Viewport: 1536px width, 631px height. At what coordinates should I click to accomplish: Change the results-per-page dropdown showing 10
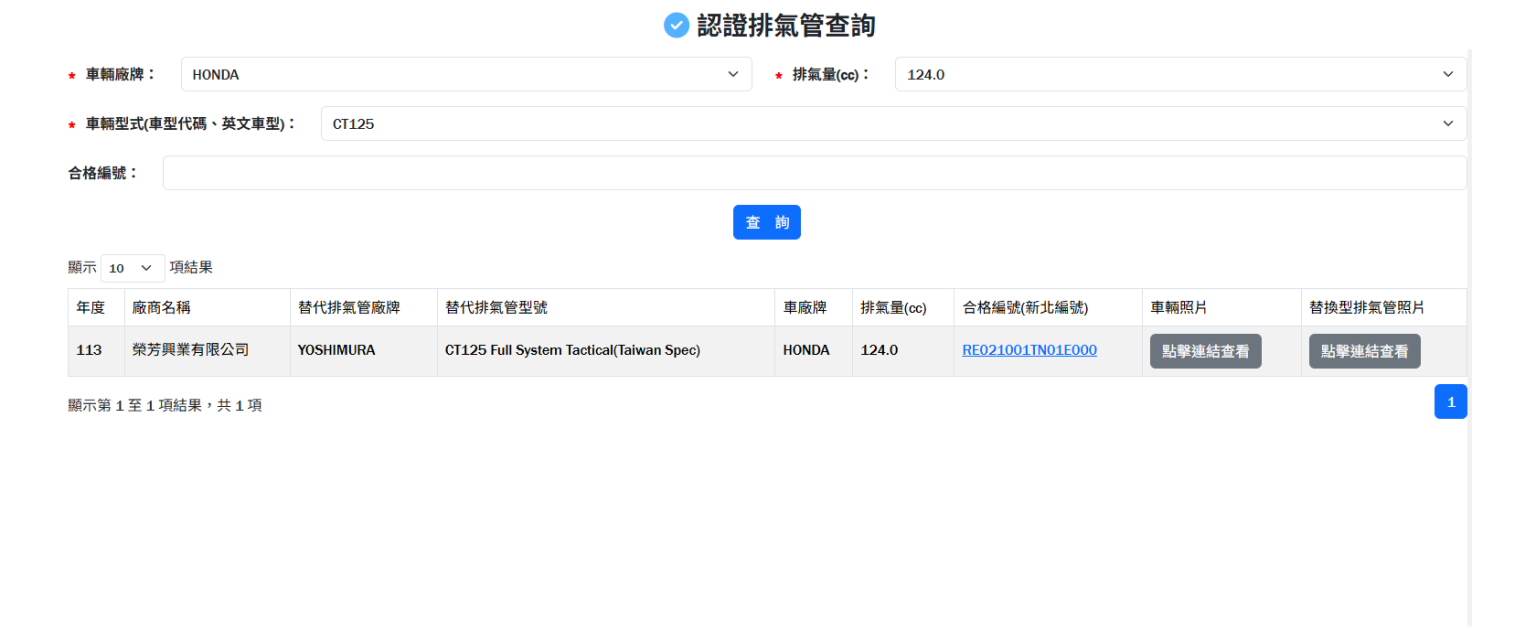click(x=132, y=268)
